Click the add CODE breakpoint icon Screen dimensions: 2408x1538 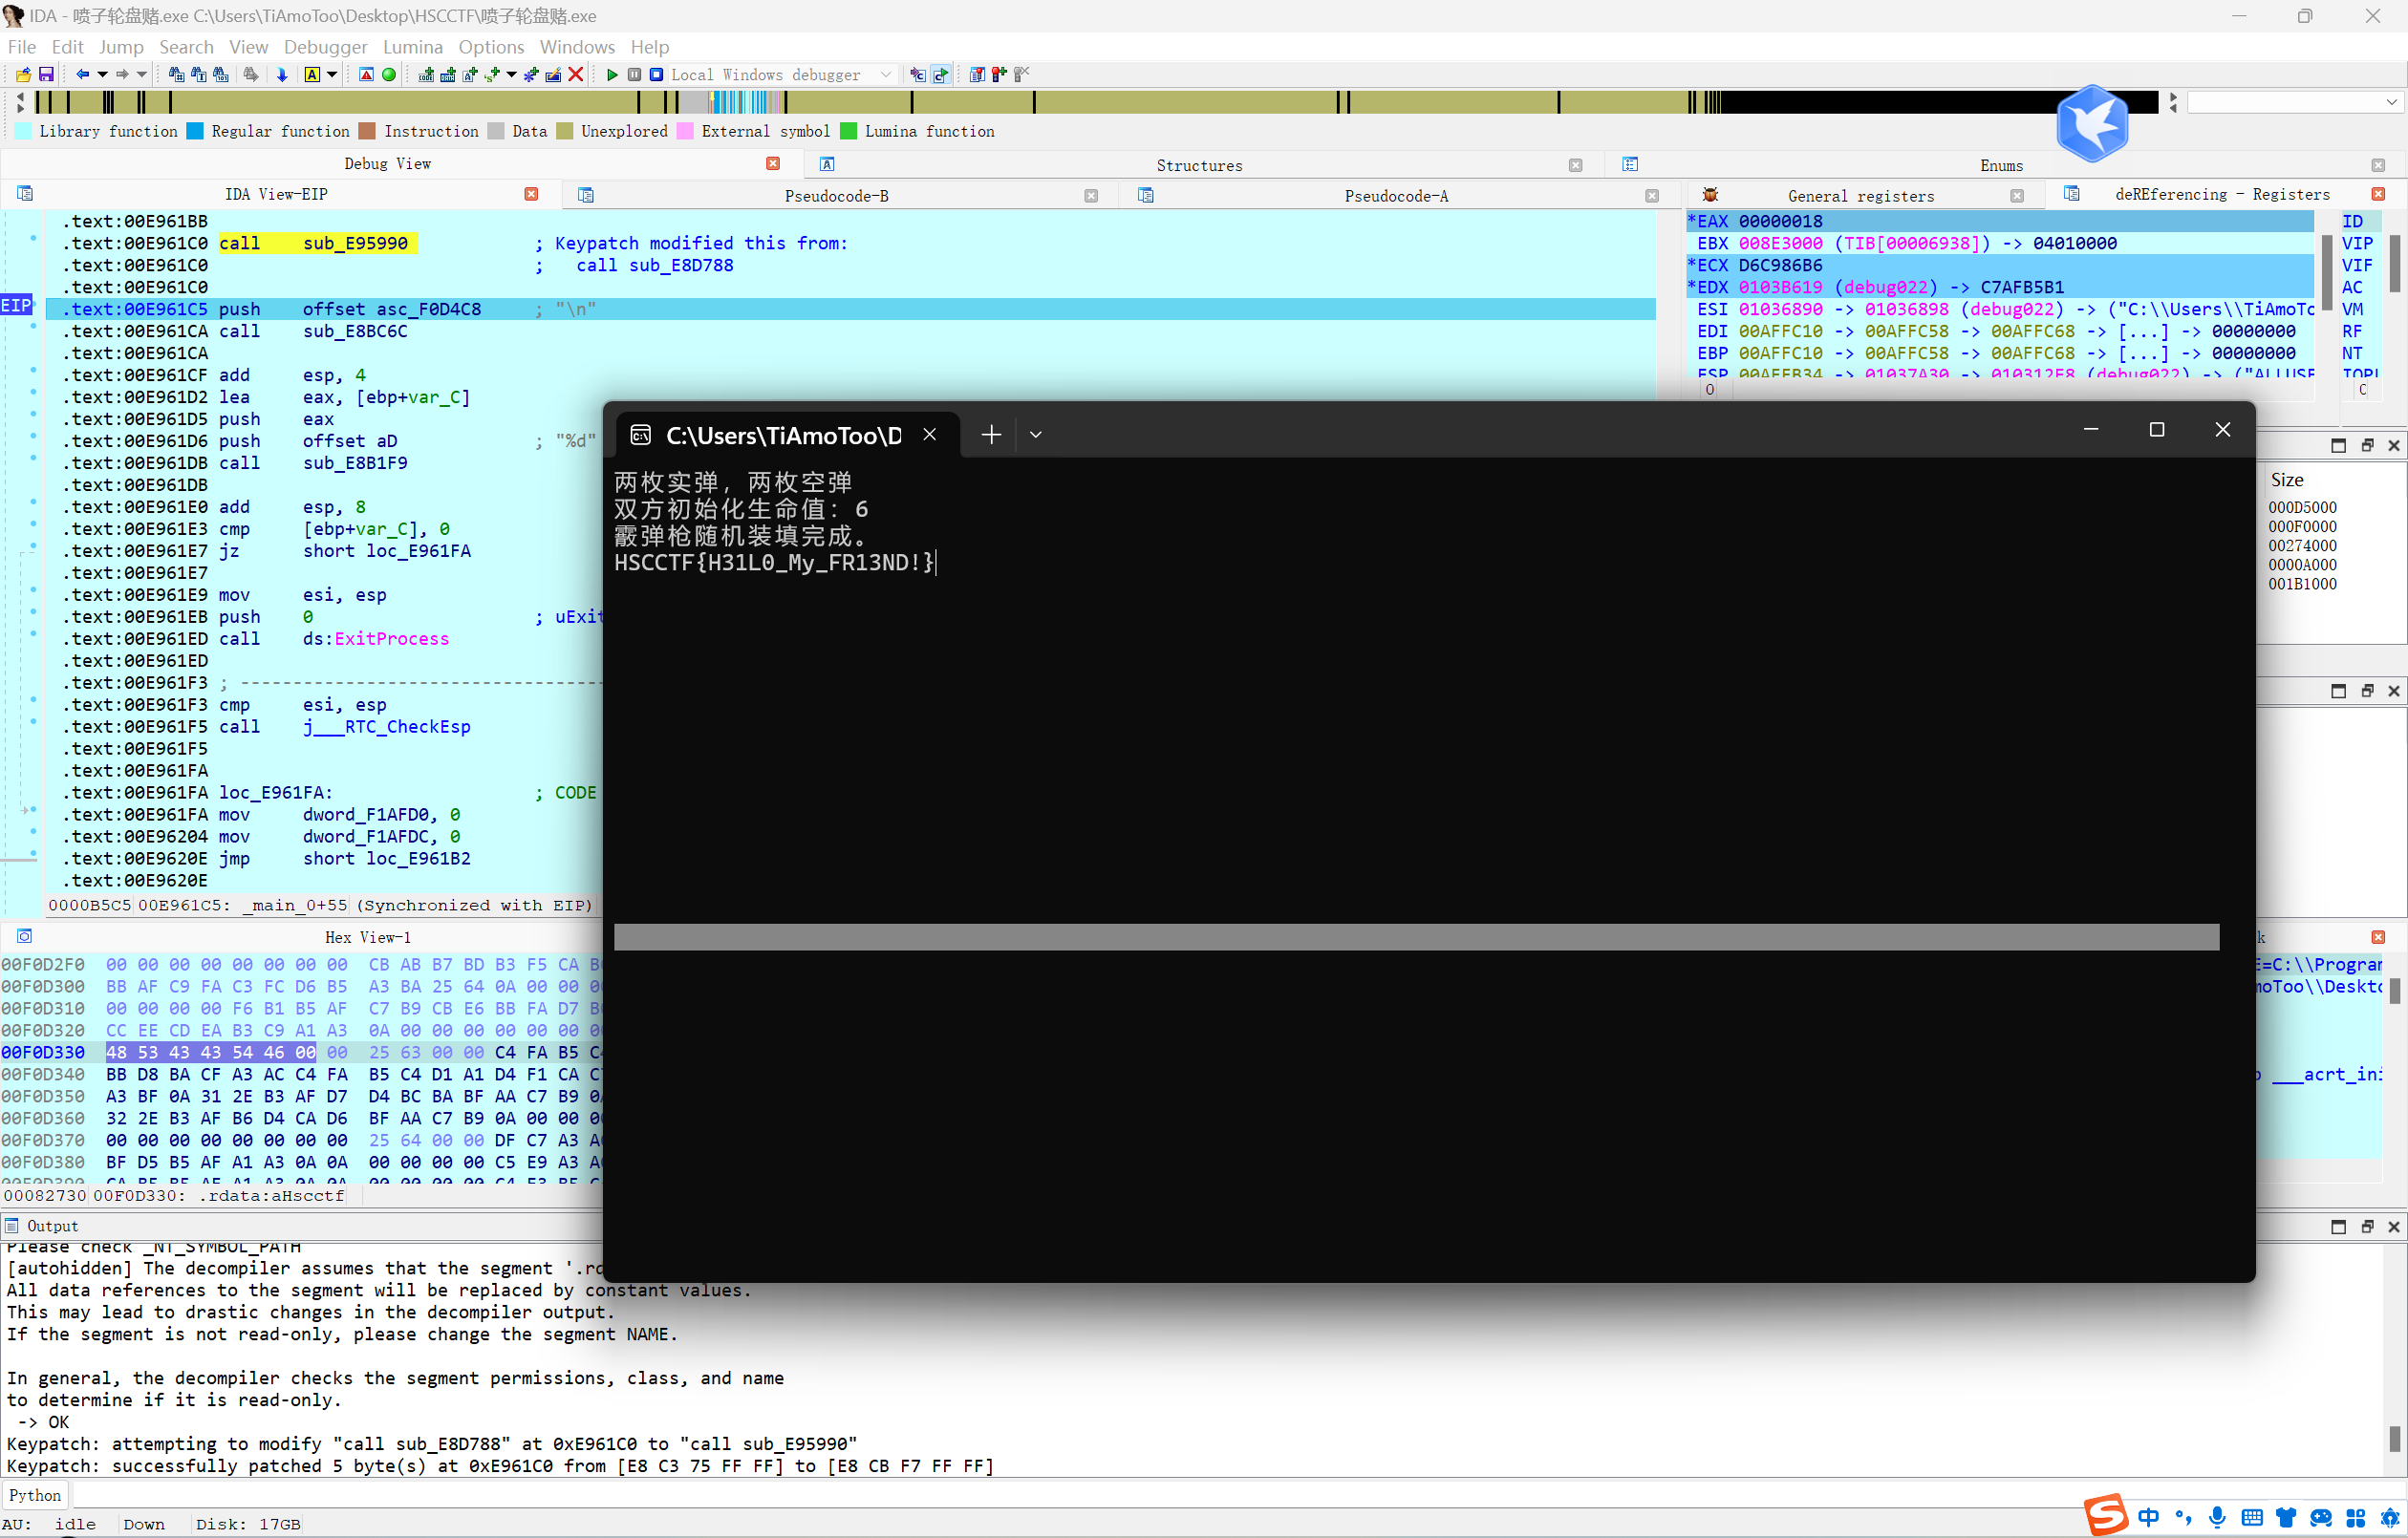(x=426, y=75)
